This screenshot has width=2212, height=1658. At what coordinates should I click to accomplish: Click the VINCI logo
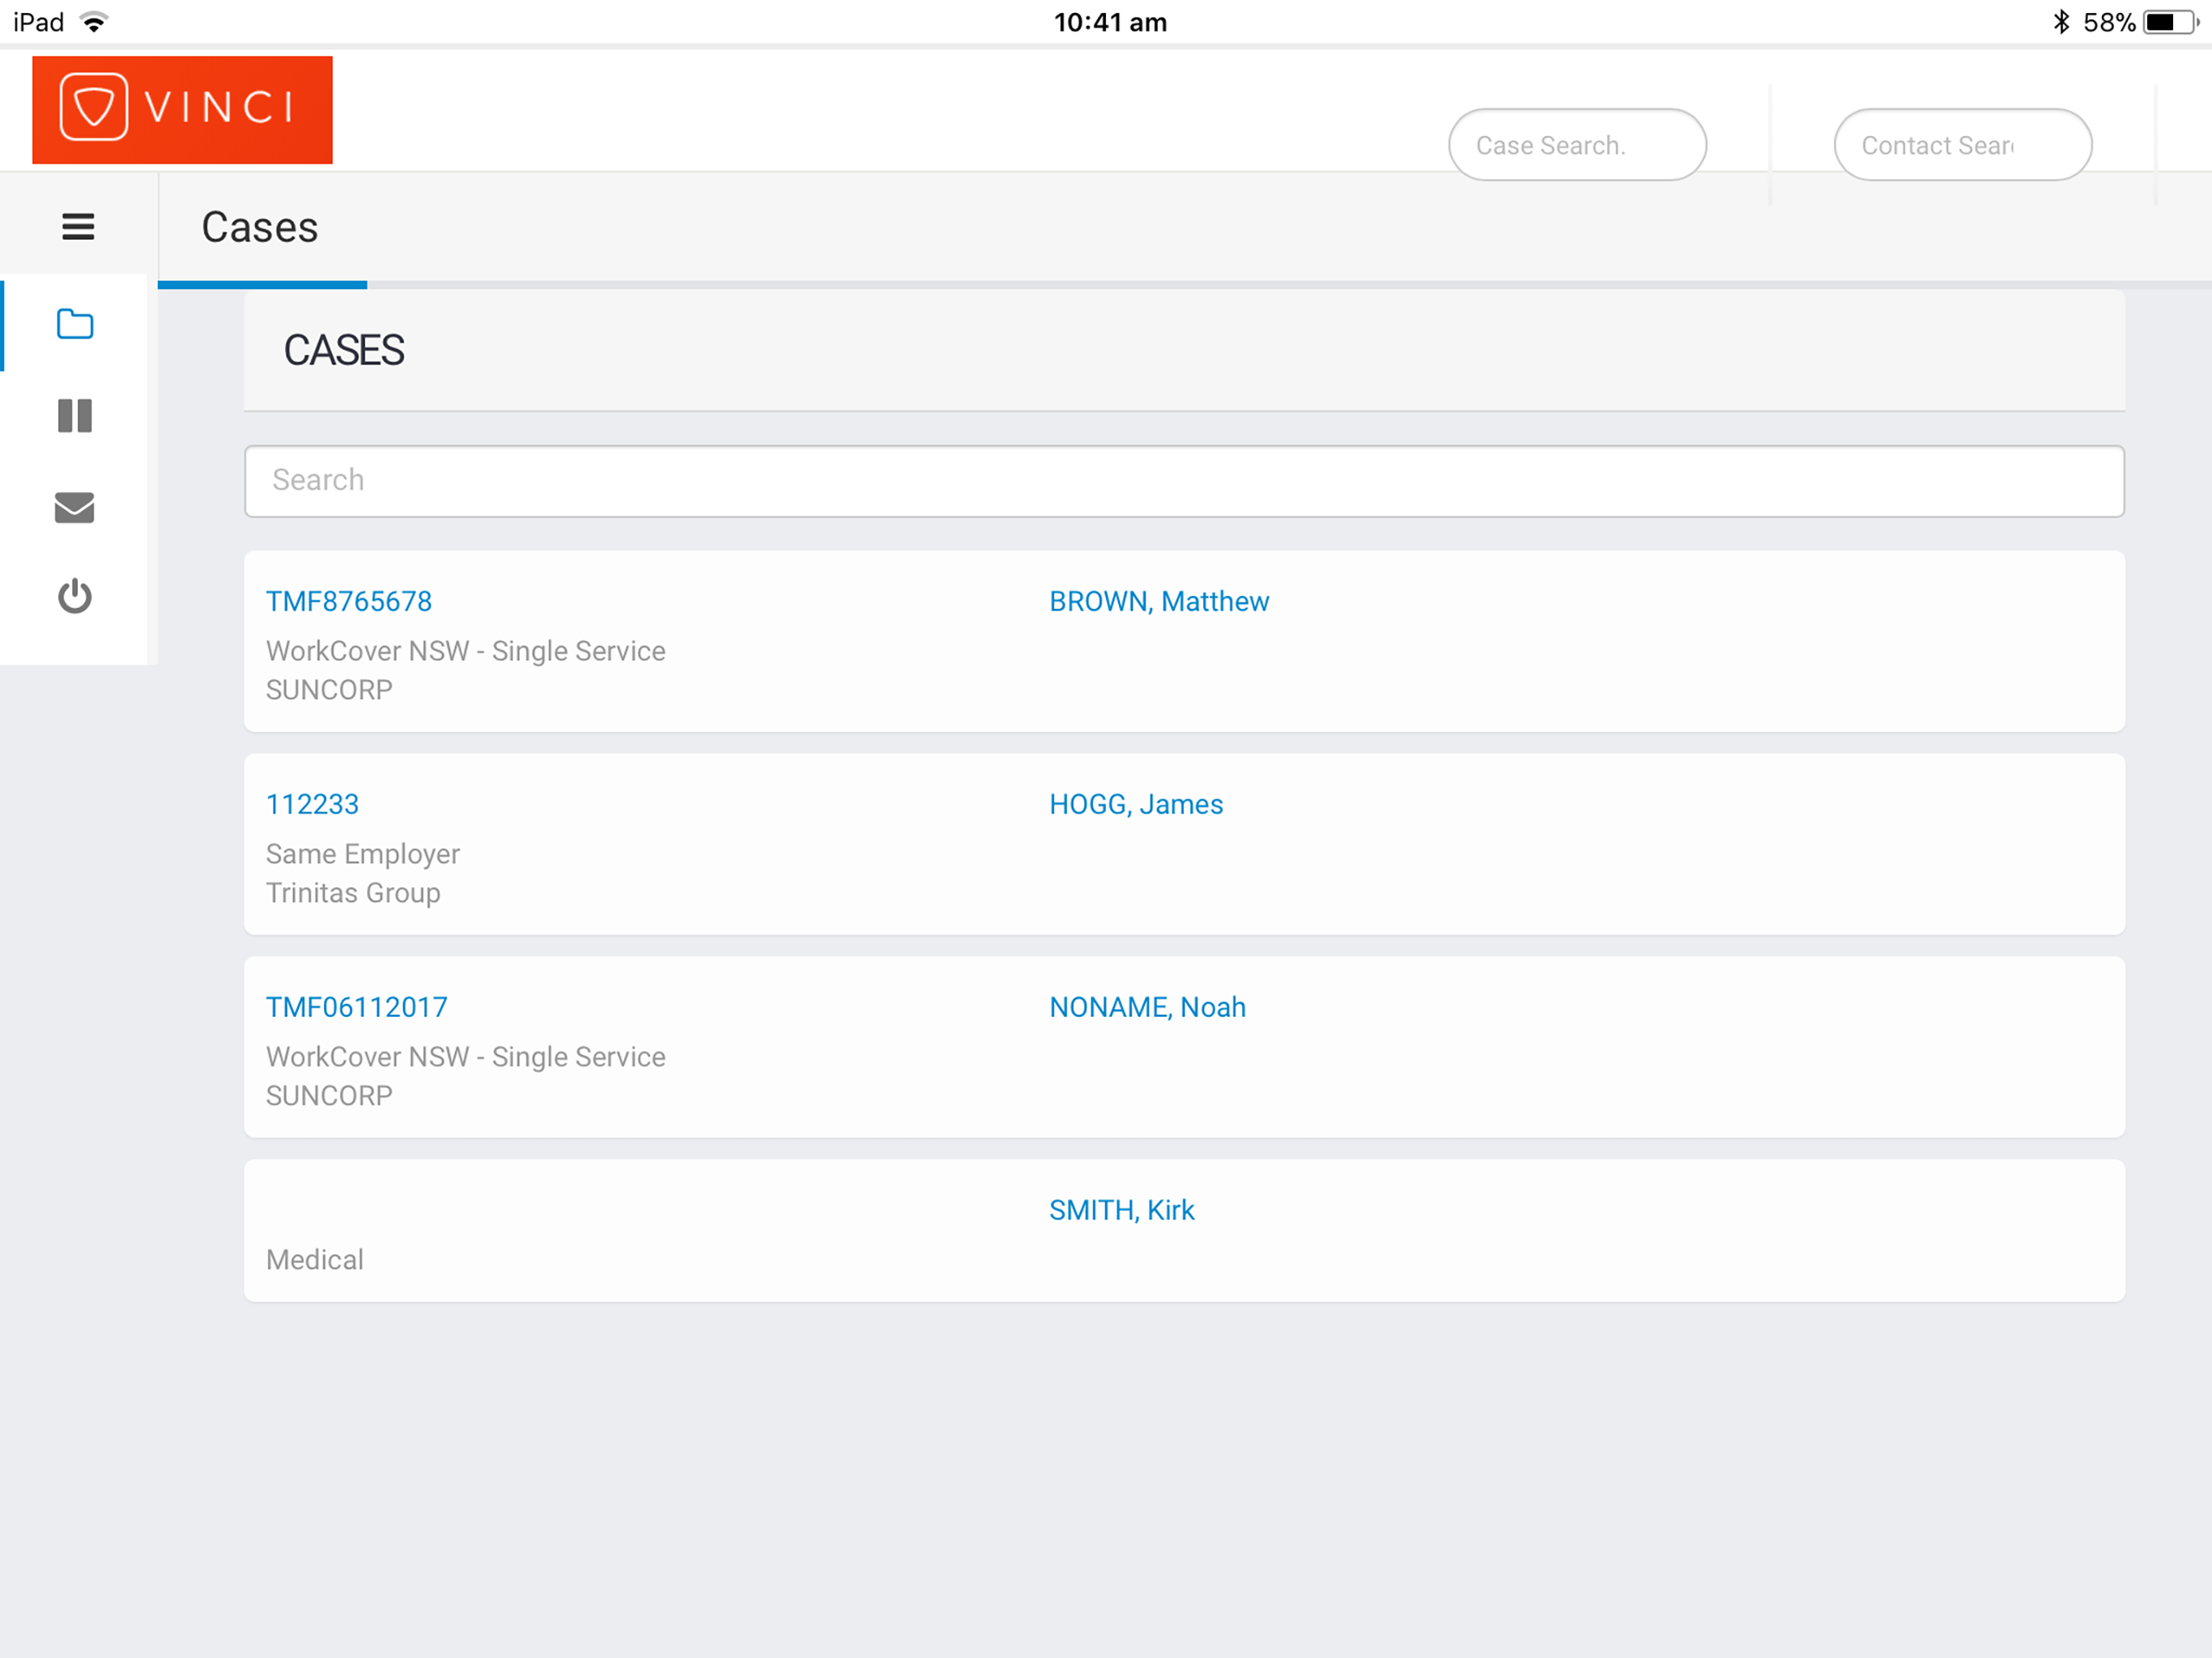[182, 109]
